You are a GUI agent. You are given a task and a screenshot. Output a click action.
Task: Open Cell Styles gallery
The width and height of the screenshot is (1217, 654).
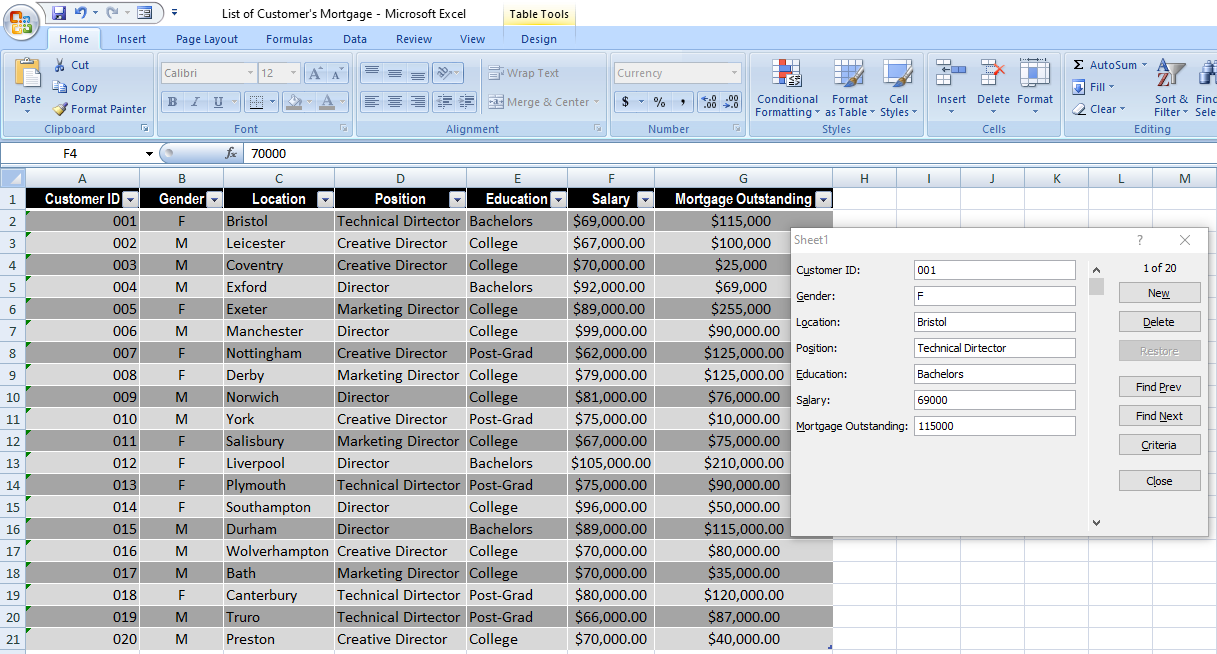point(898,87)
